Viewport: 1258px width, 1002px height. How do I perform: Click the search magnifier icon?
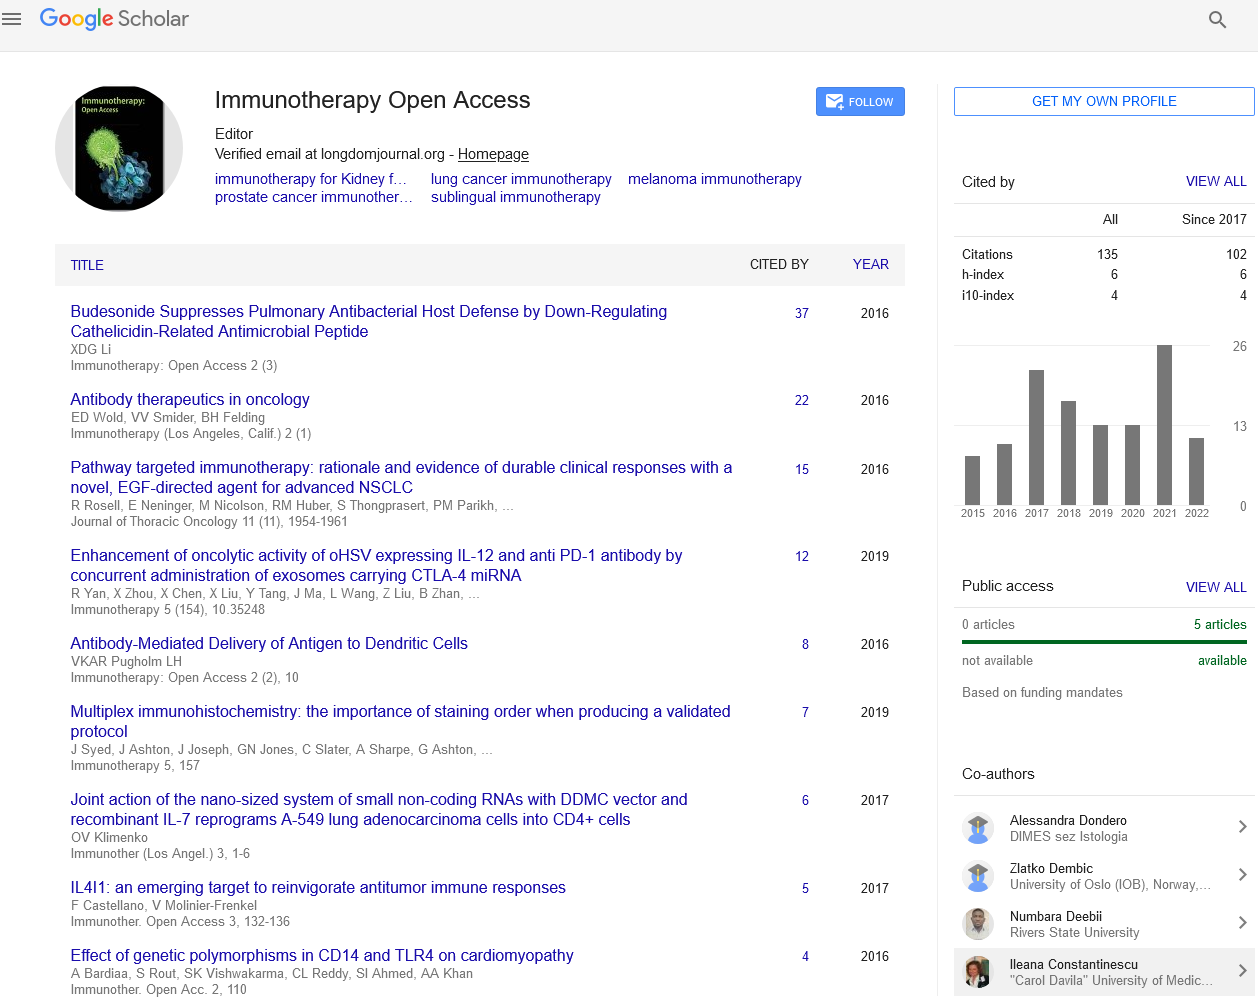pyautogui.click(x=1217, y=20)
